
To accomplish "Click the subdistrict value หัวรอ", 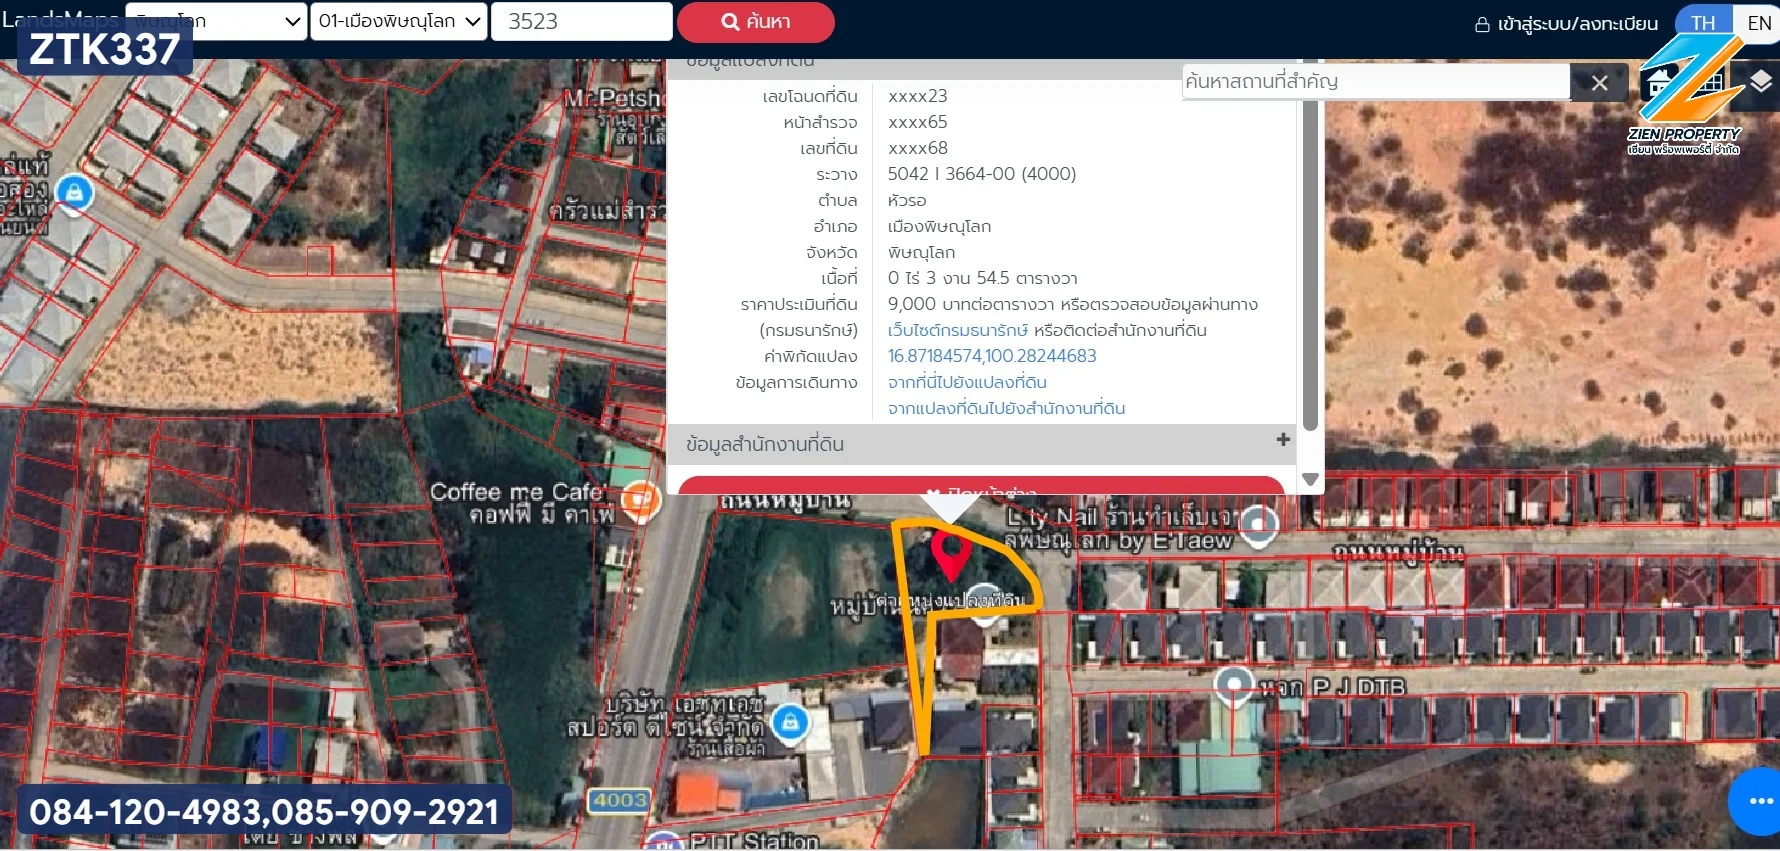I will (907, 200).
